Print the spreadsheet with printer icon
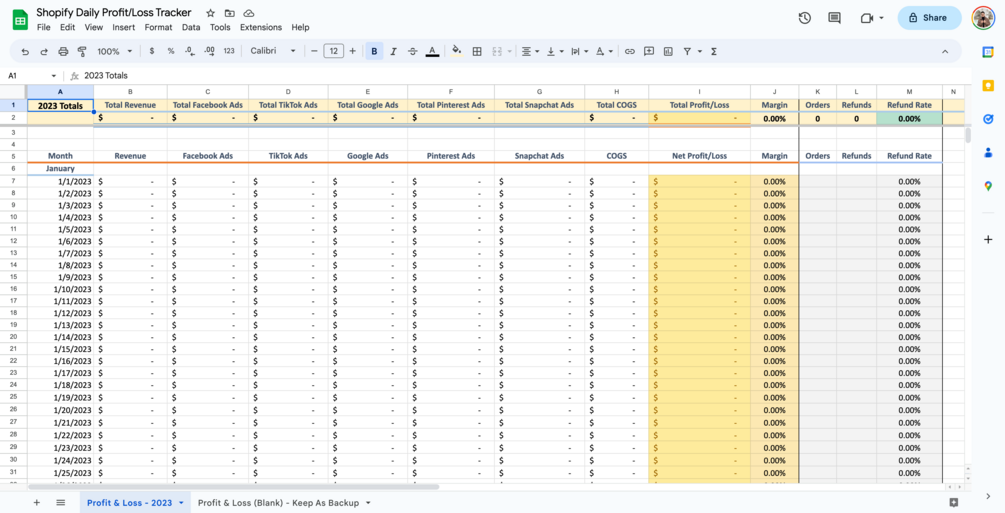 pyautogui.click(x=63, y=51)
